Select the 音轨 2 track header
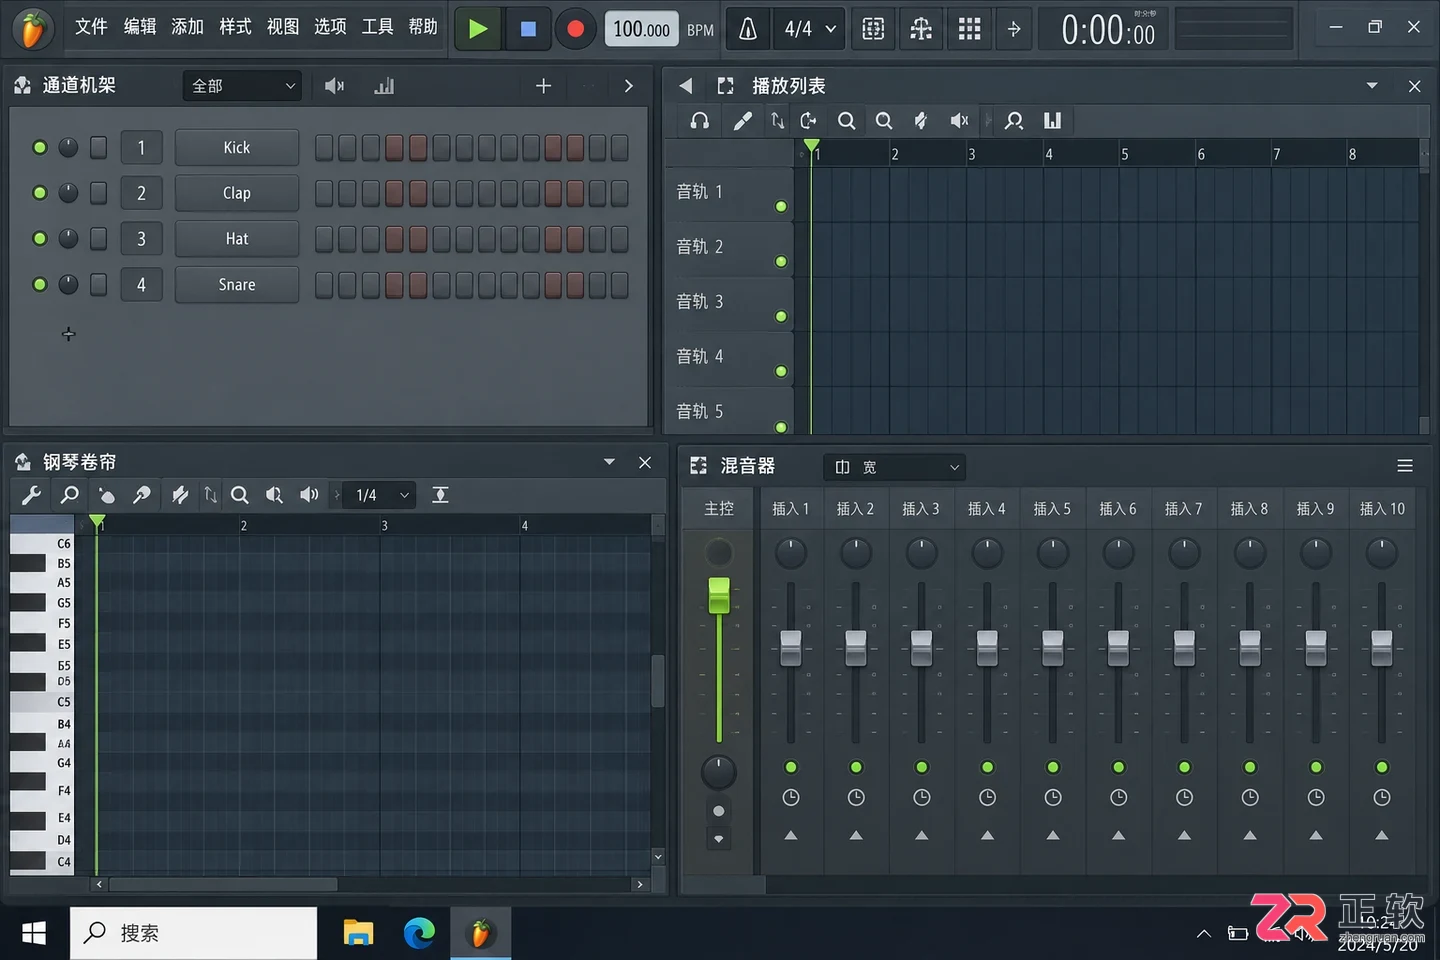The height and width of the screenshot is (960, 1440). (729, 248)
